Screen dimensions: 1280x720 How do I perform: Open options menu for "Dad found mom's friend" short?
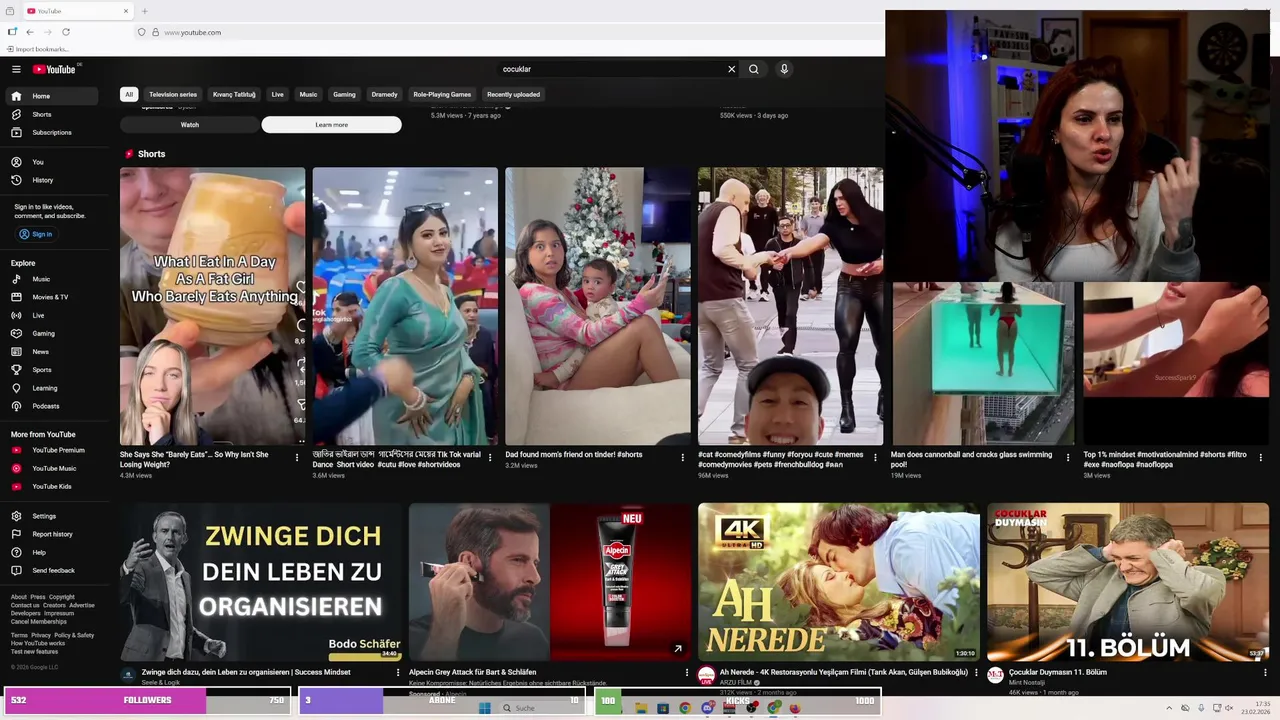click(683, 458)
